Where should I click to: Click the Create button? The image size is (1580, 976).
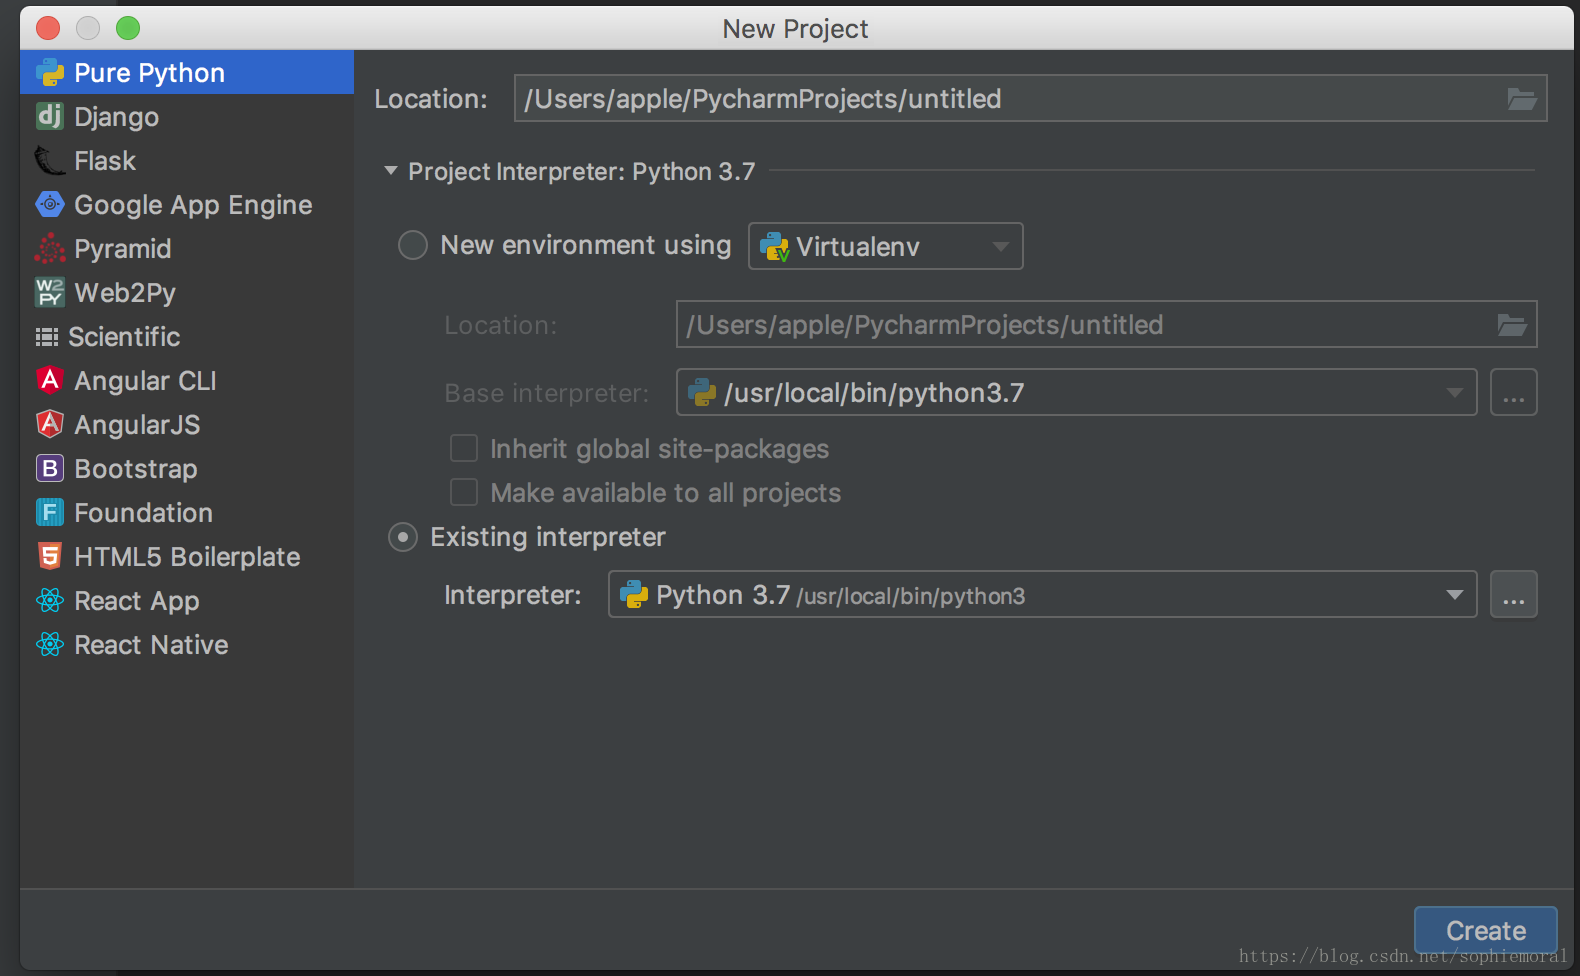tap(1485, 930)
